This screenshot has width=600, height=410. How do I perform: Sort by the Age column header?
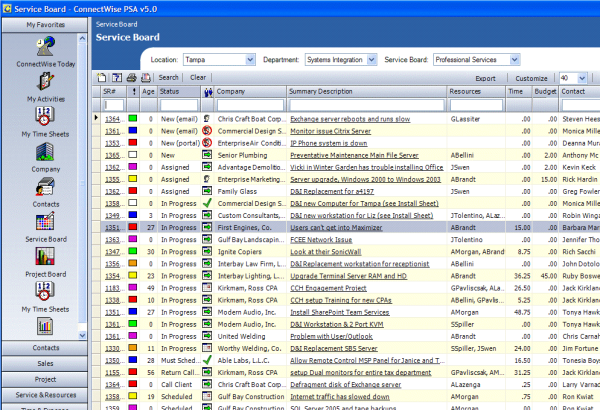(x=148, y=92)
